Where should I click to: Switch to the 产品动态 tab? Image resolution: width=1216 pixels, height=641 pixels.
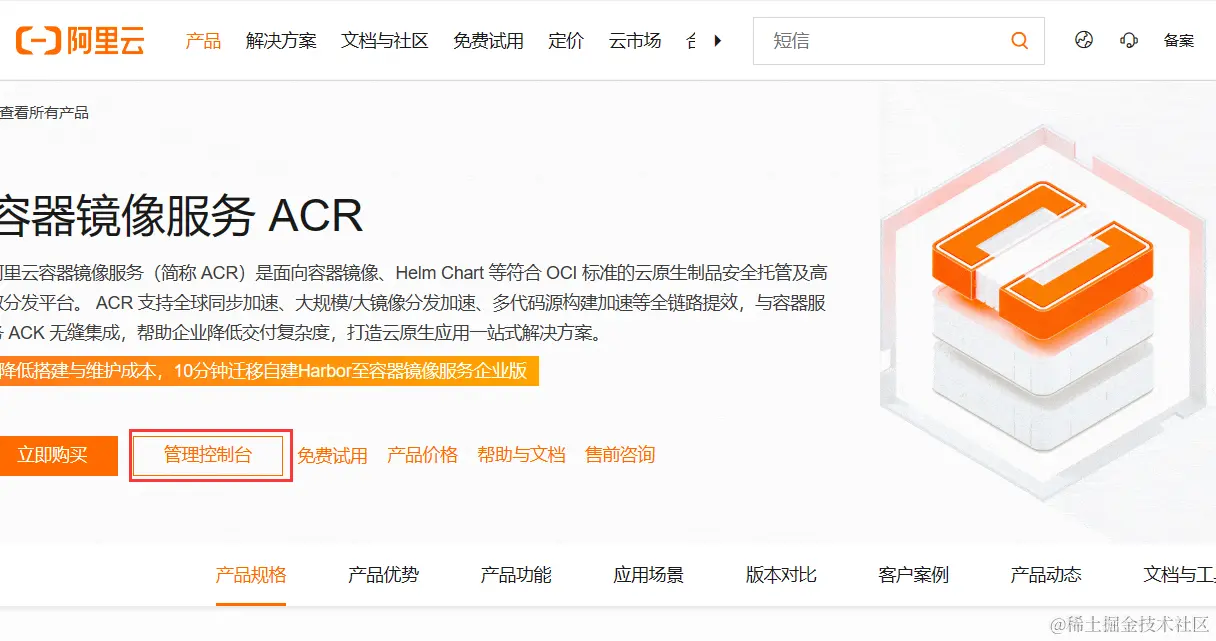[x=1046, y=575]
